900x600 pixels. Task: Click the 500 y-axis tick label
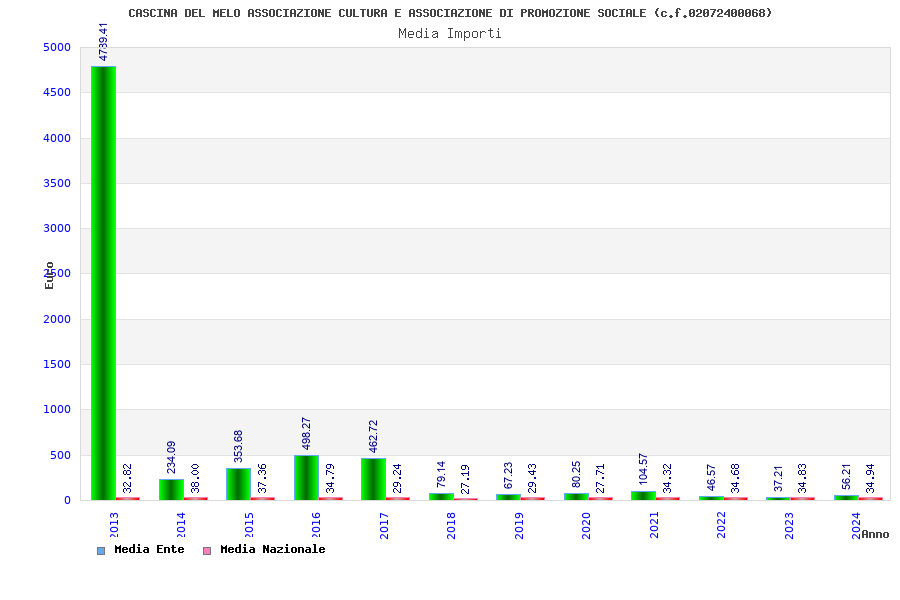coord(60,455)
